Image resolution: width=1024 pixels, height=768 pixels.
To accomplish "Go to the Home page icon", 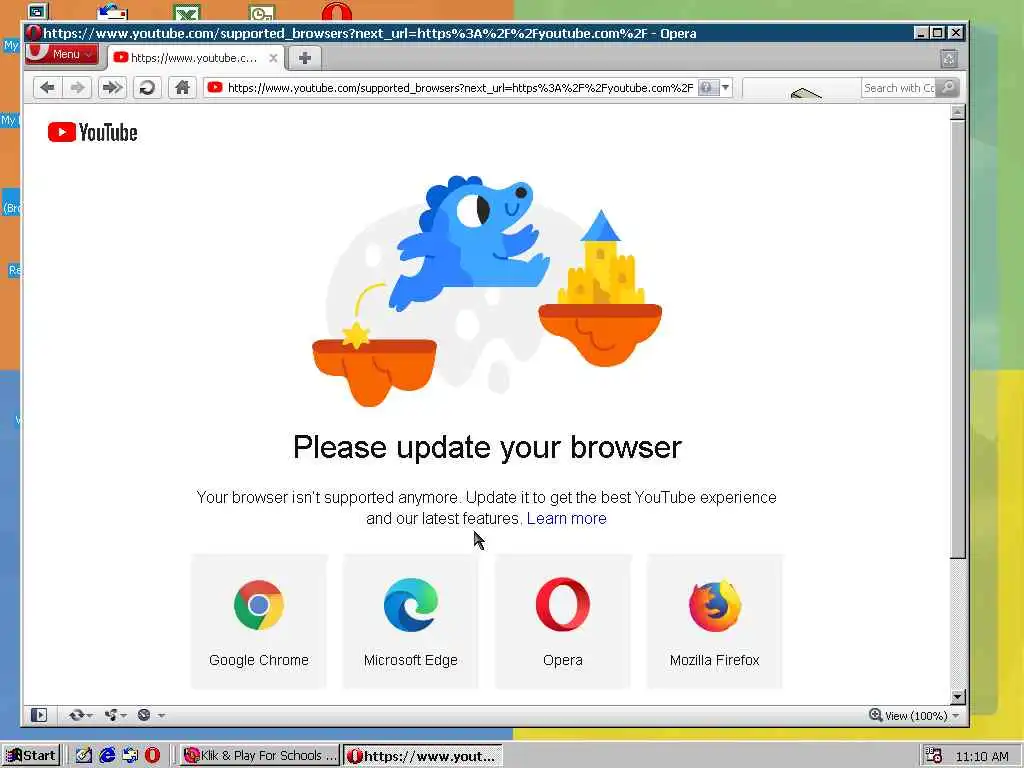I will [182, 88].
